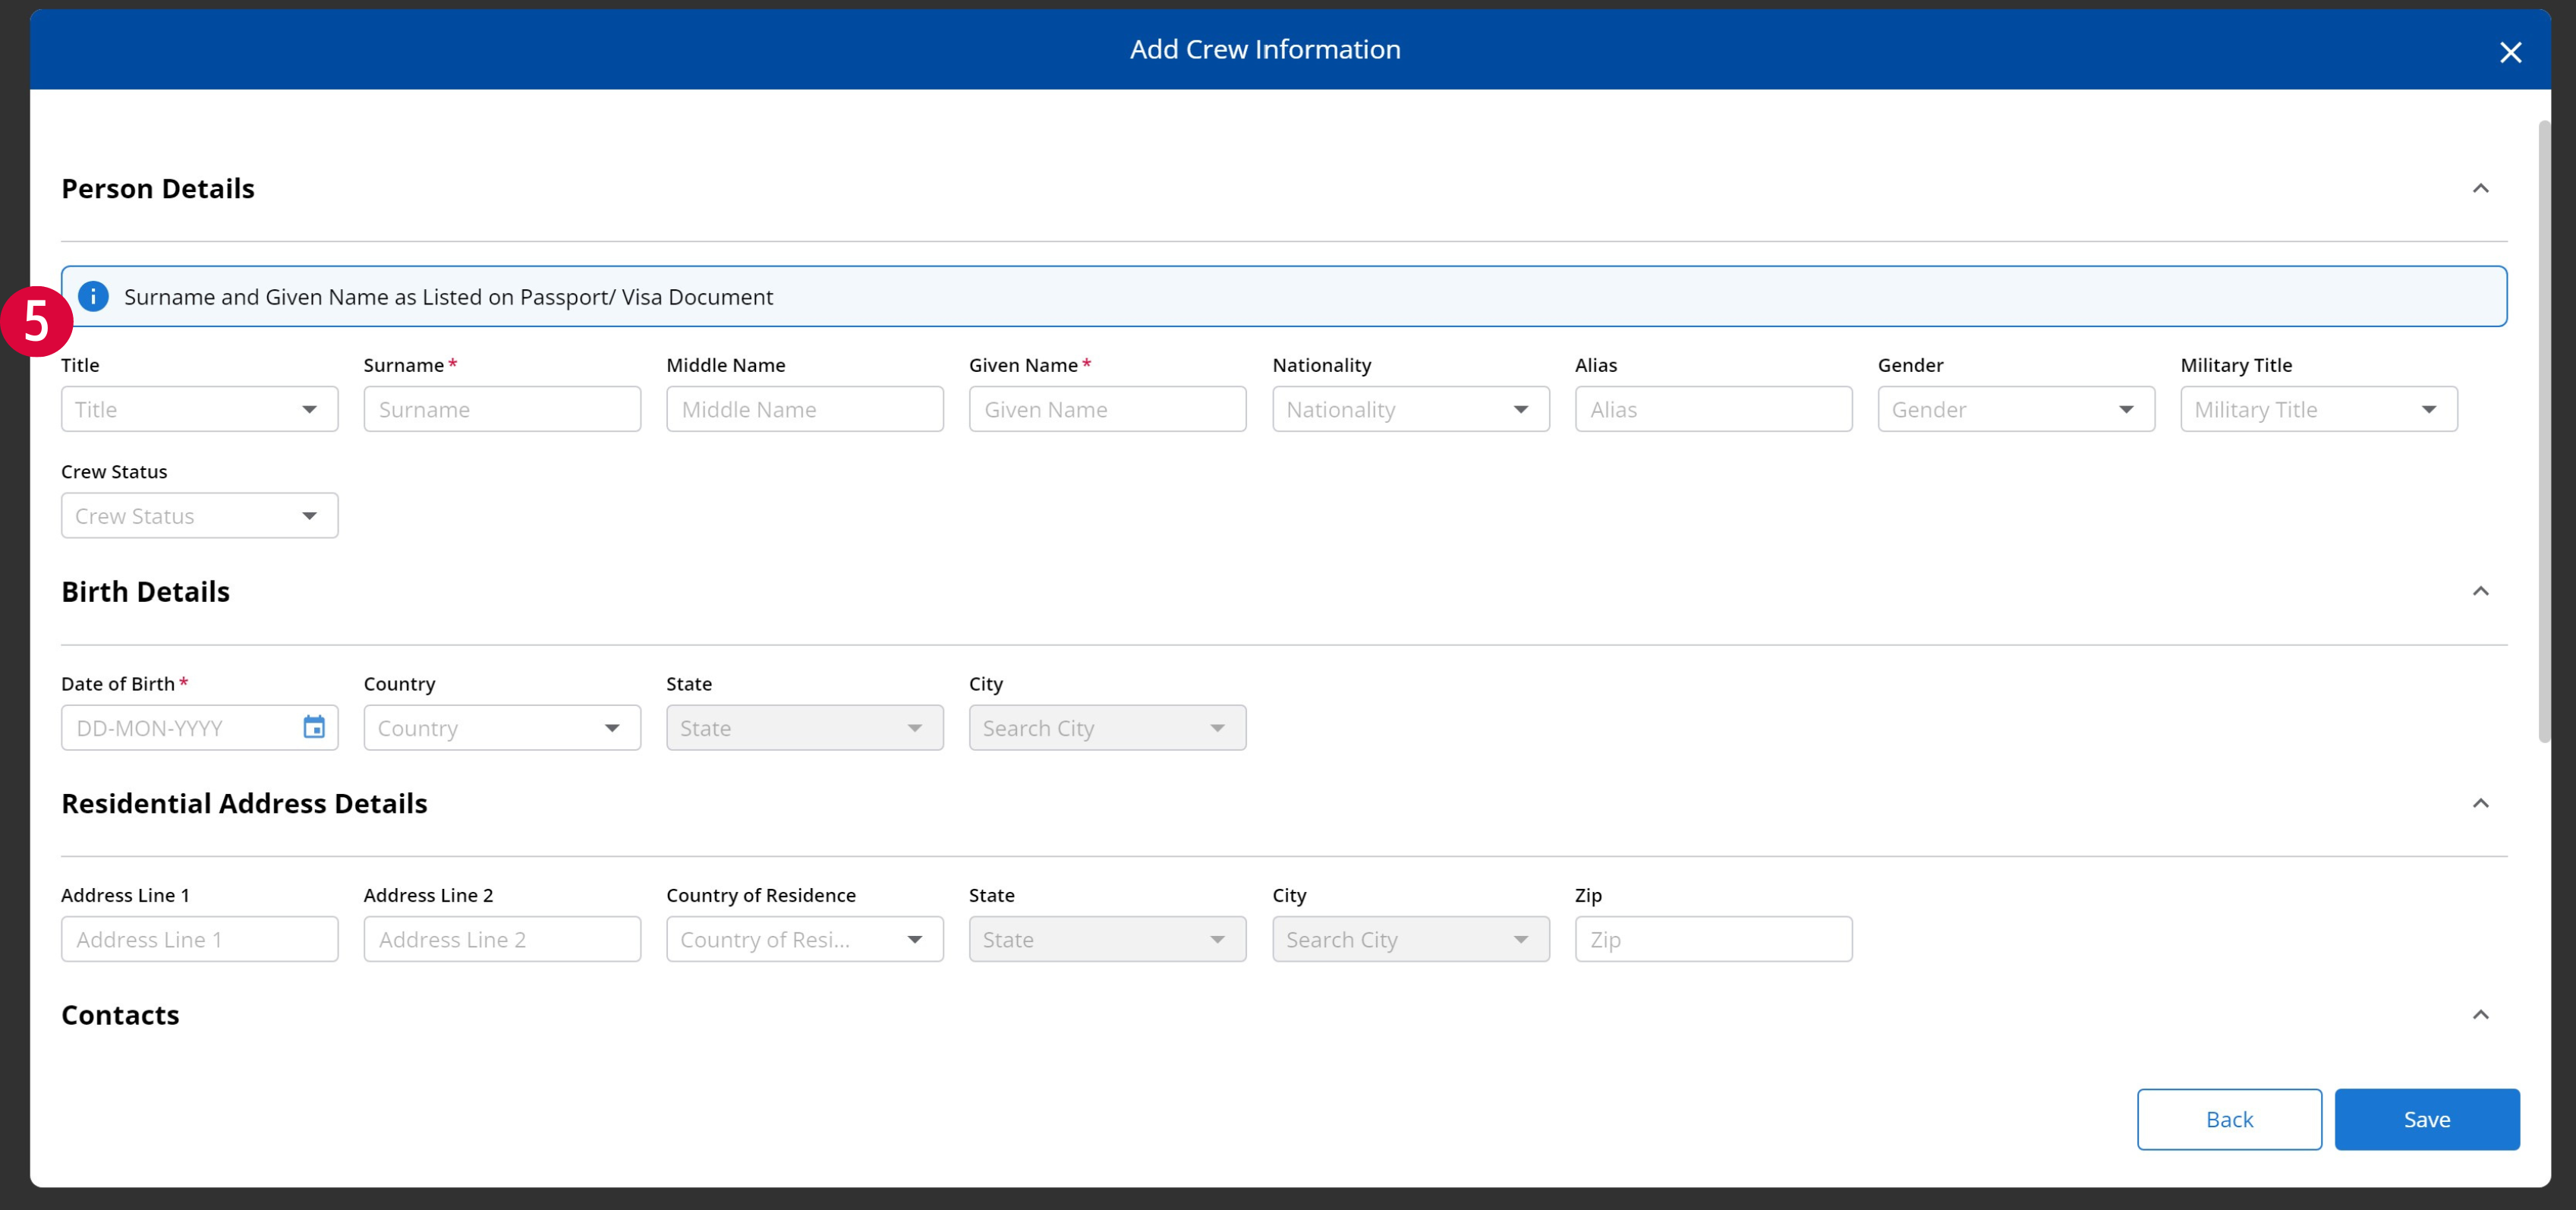Open the Nationality dropdown
2576x1210 pixels.
click(x=1411, y=409)
